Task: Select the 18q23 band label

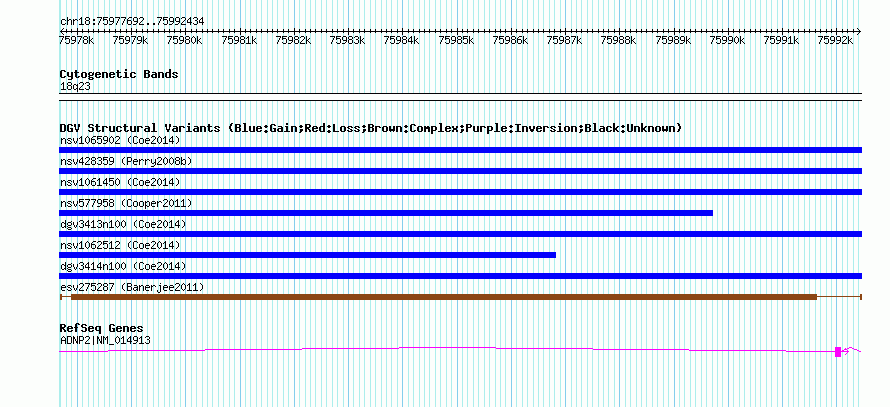Action: click(75, 87)
